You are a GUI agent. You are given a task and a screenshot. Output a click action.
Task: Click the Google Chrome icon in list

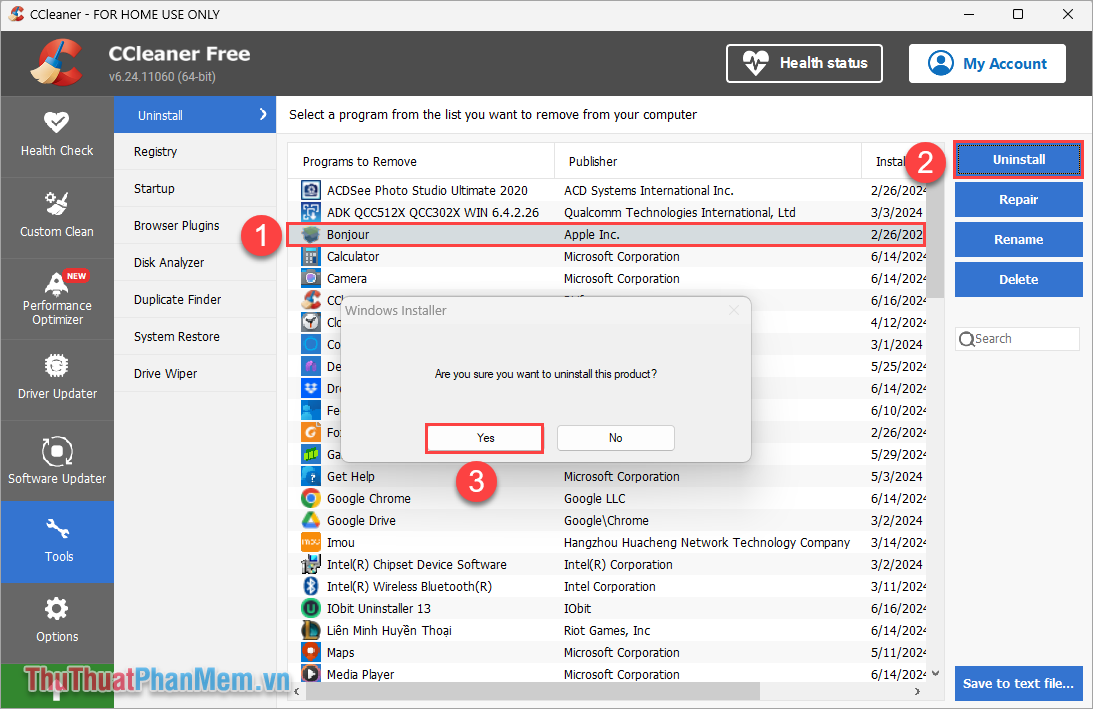point(310,498)
